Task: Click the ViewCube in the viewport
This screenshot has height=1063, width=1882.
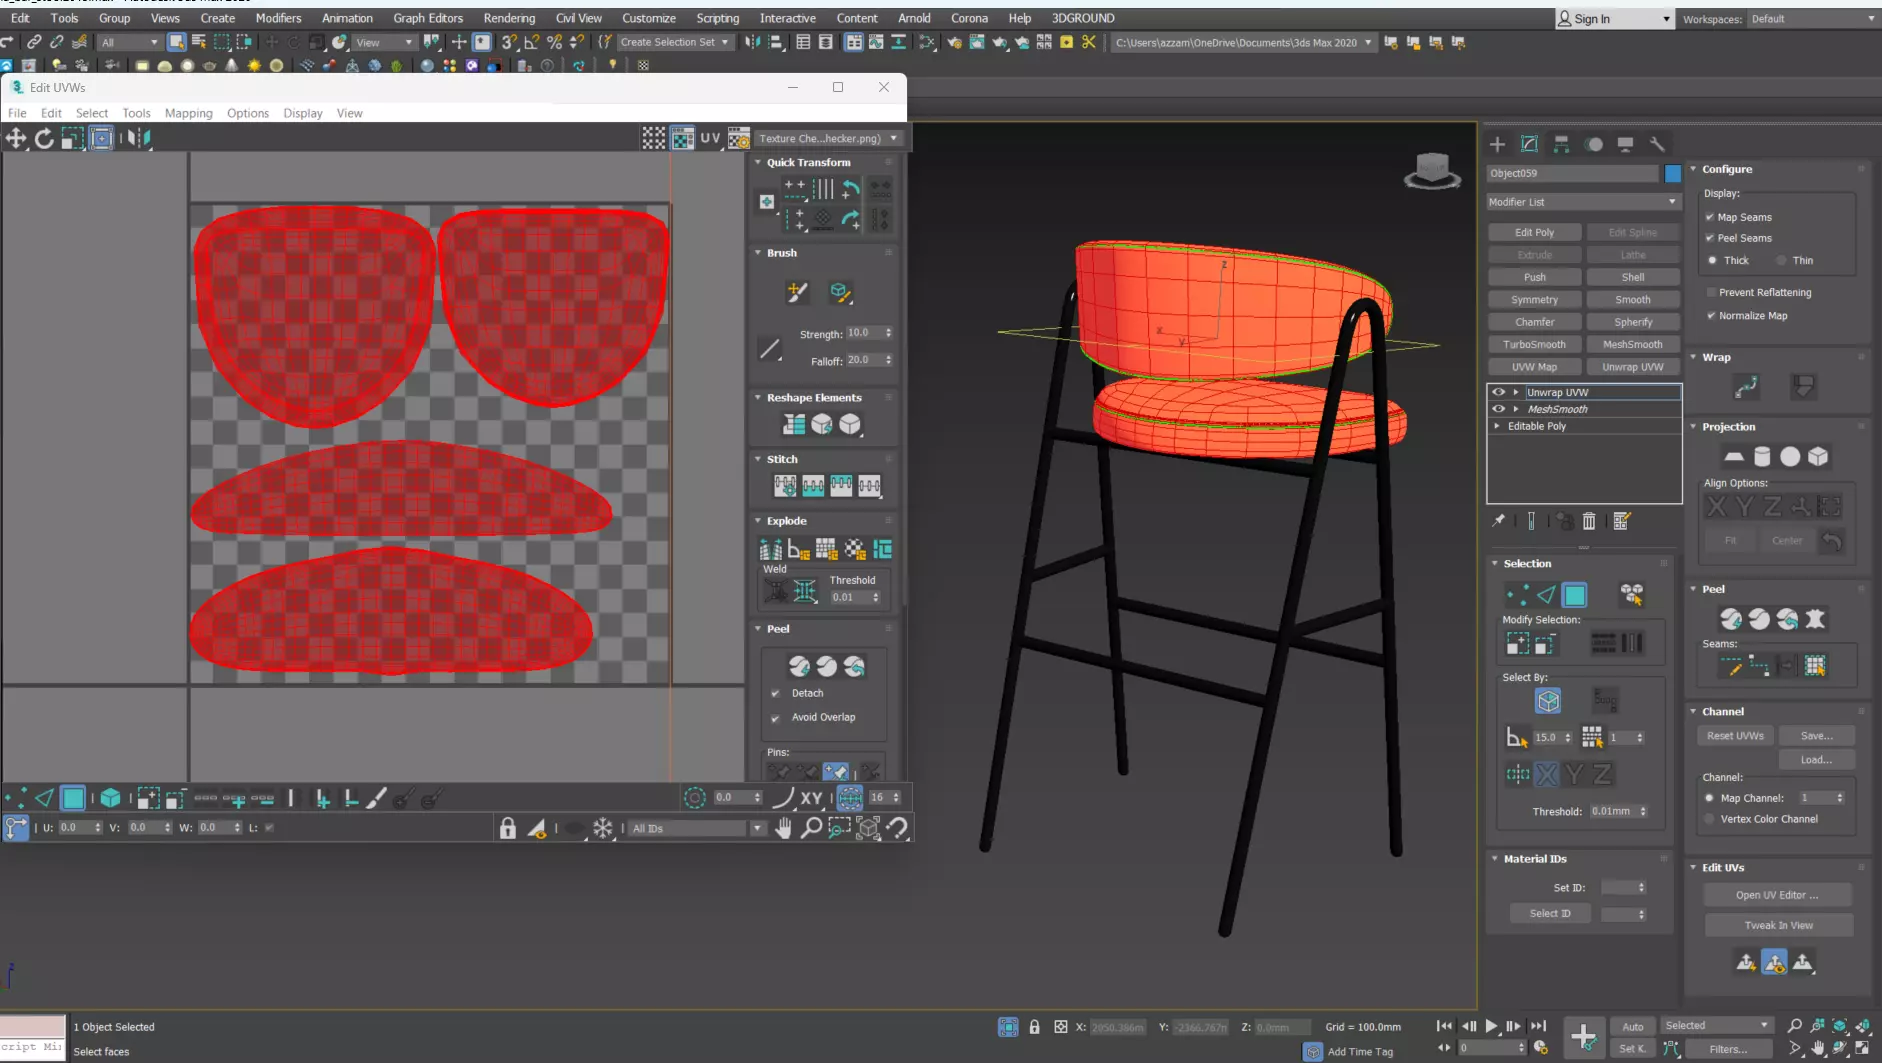Action: coord(1433,171)
